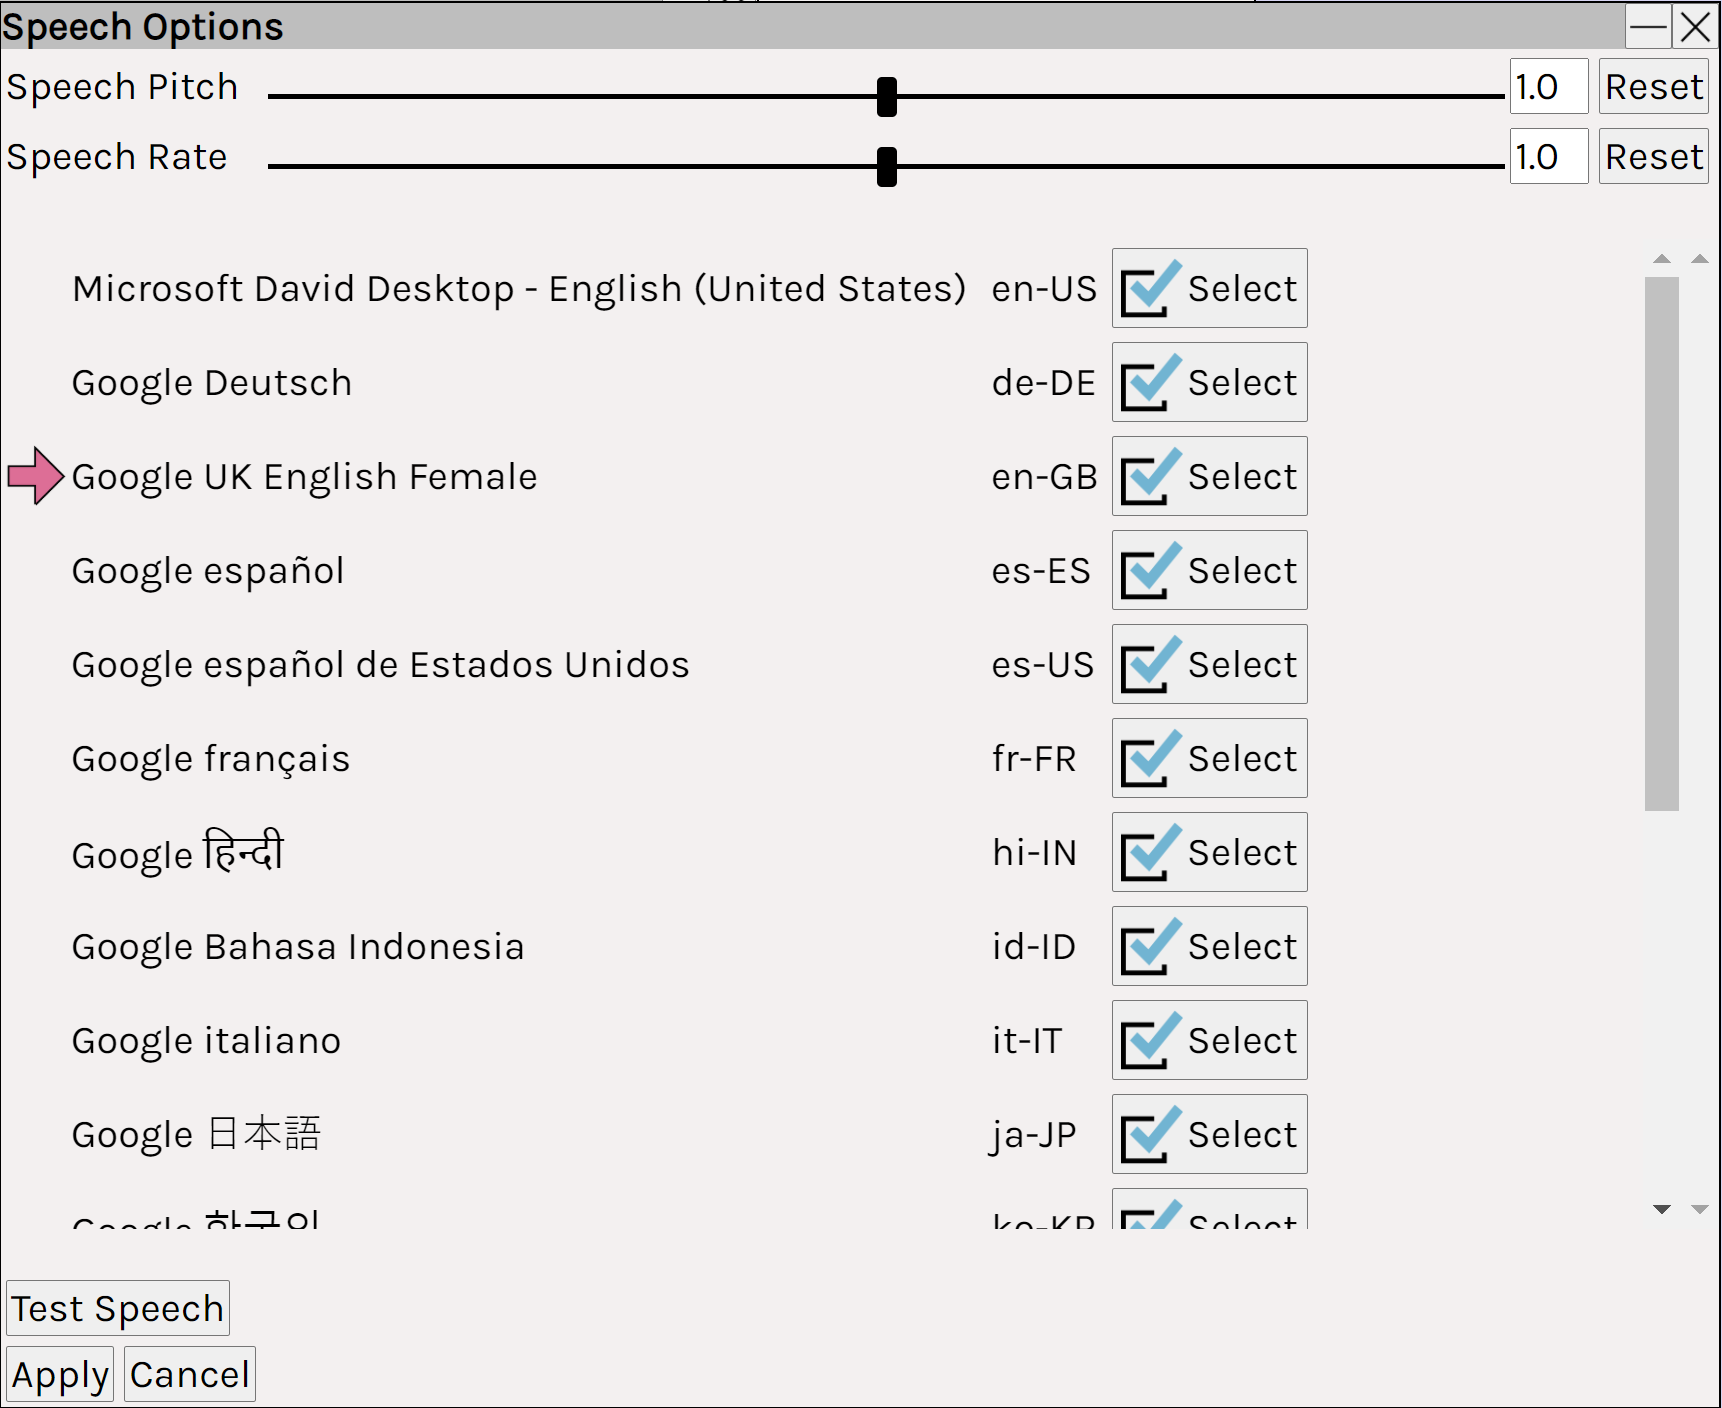Select Google español de Estados Unidos voice
1722x1408 pixels.
coord(1209,664)
